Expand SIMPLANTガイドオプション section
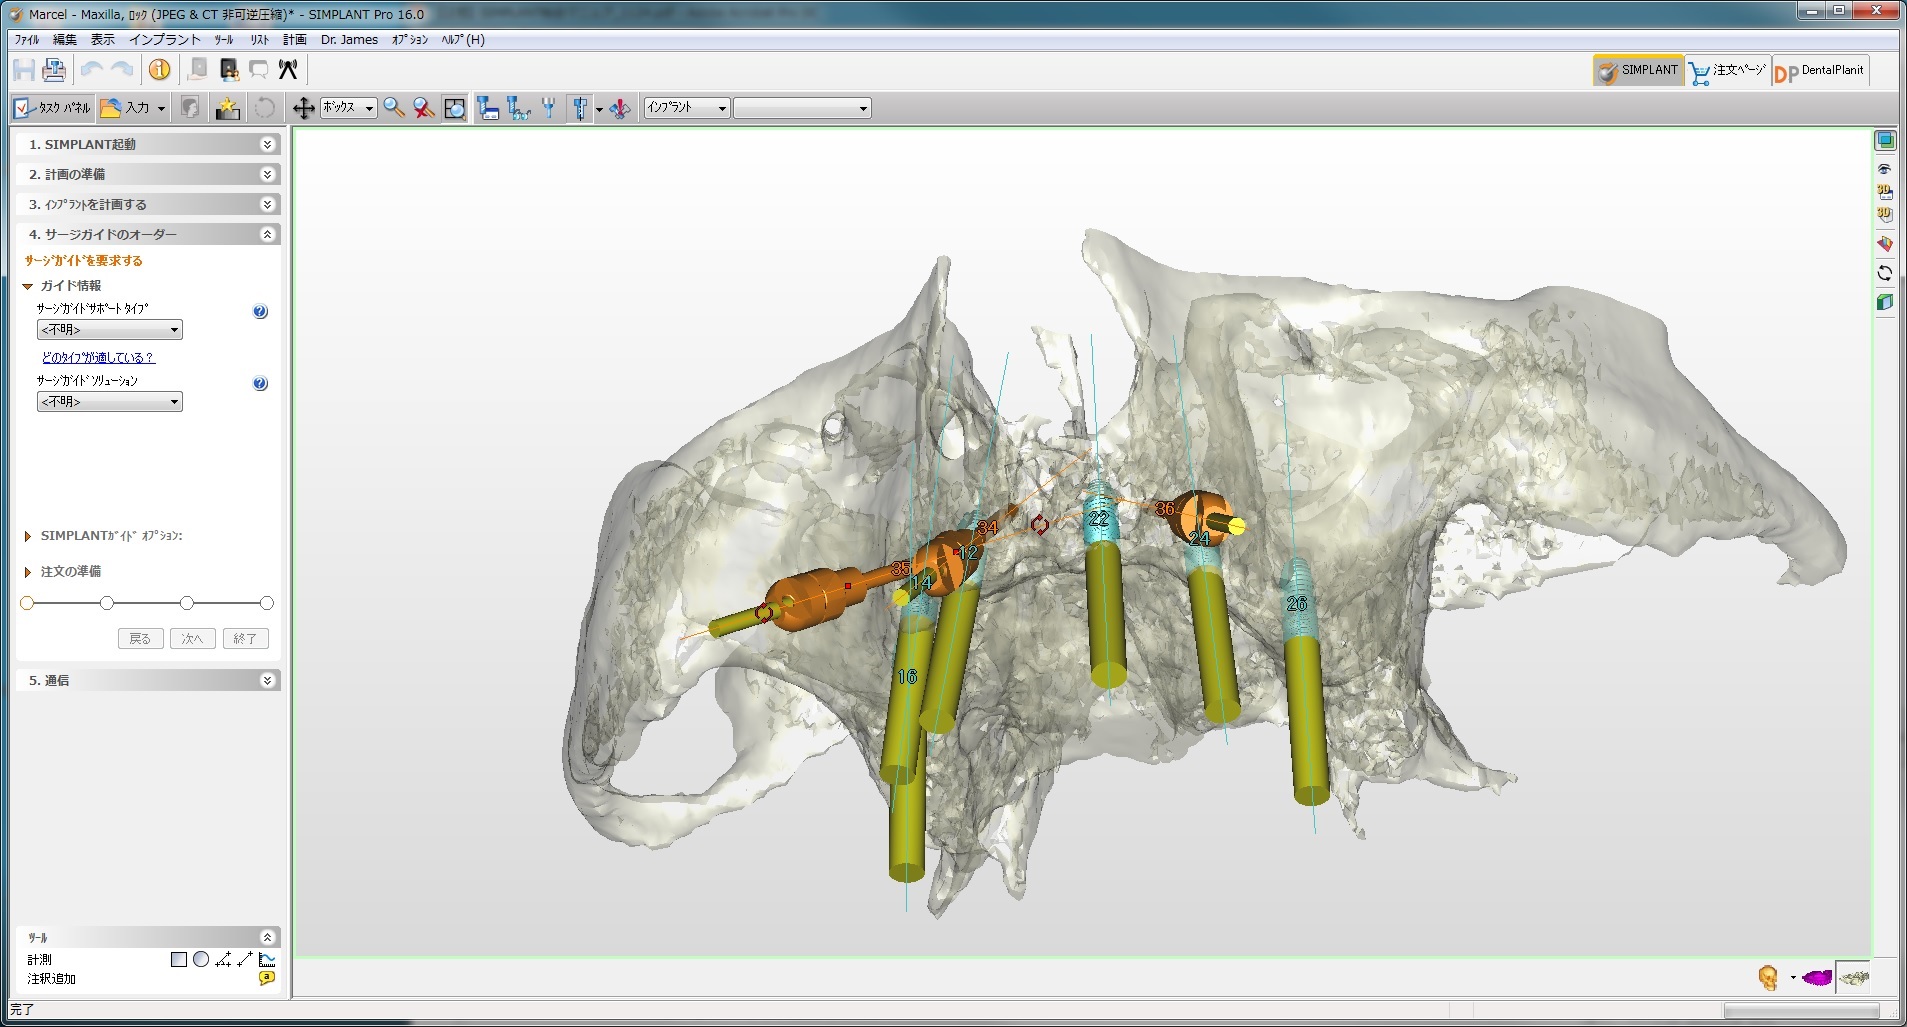The width and height of the screenshot is (1907, 1027). pyautogui.click(x=28, y=536)
